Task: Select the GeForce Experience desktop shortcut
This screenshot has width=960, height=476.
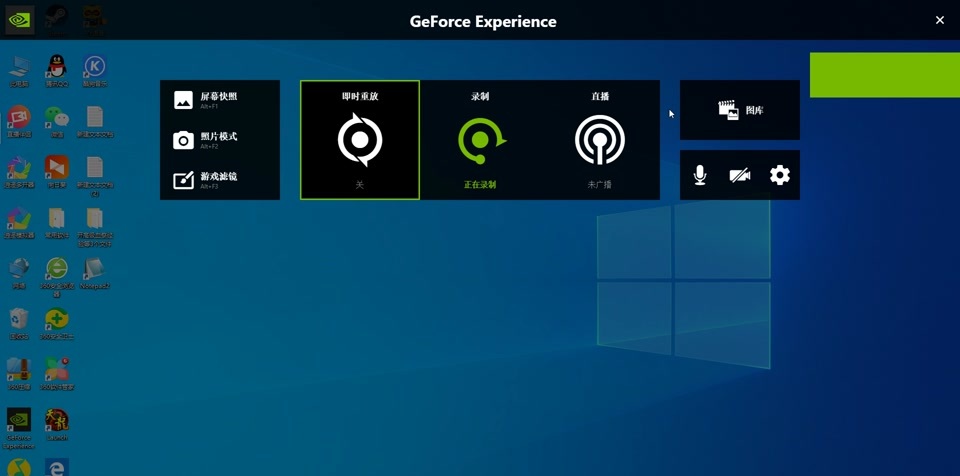Action: point(19,422)
